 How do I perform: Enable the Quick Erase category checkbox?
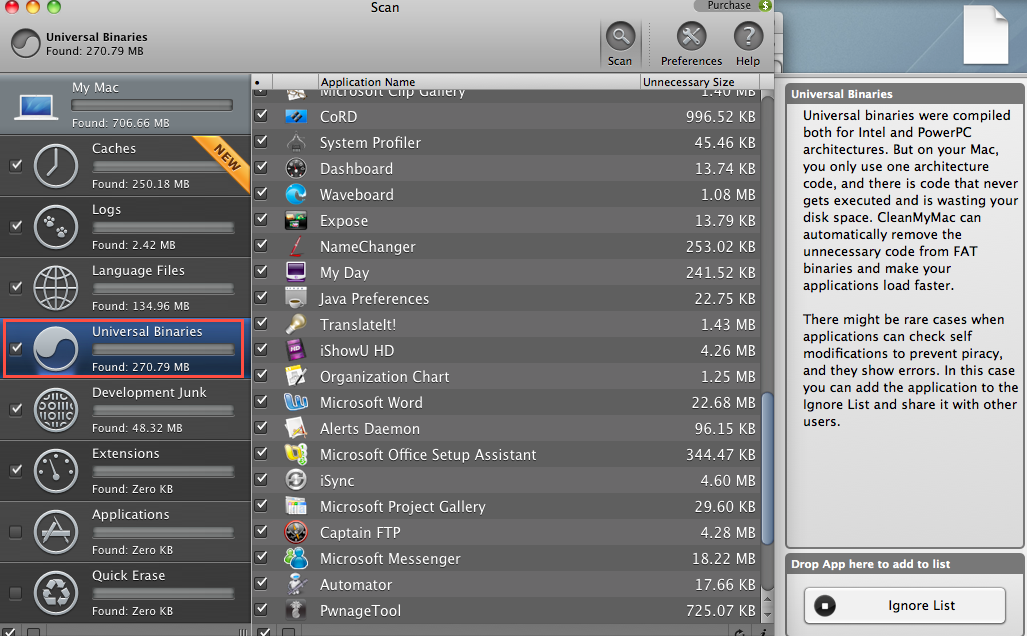pyautogui.click(x=16, y=592)
